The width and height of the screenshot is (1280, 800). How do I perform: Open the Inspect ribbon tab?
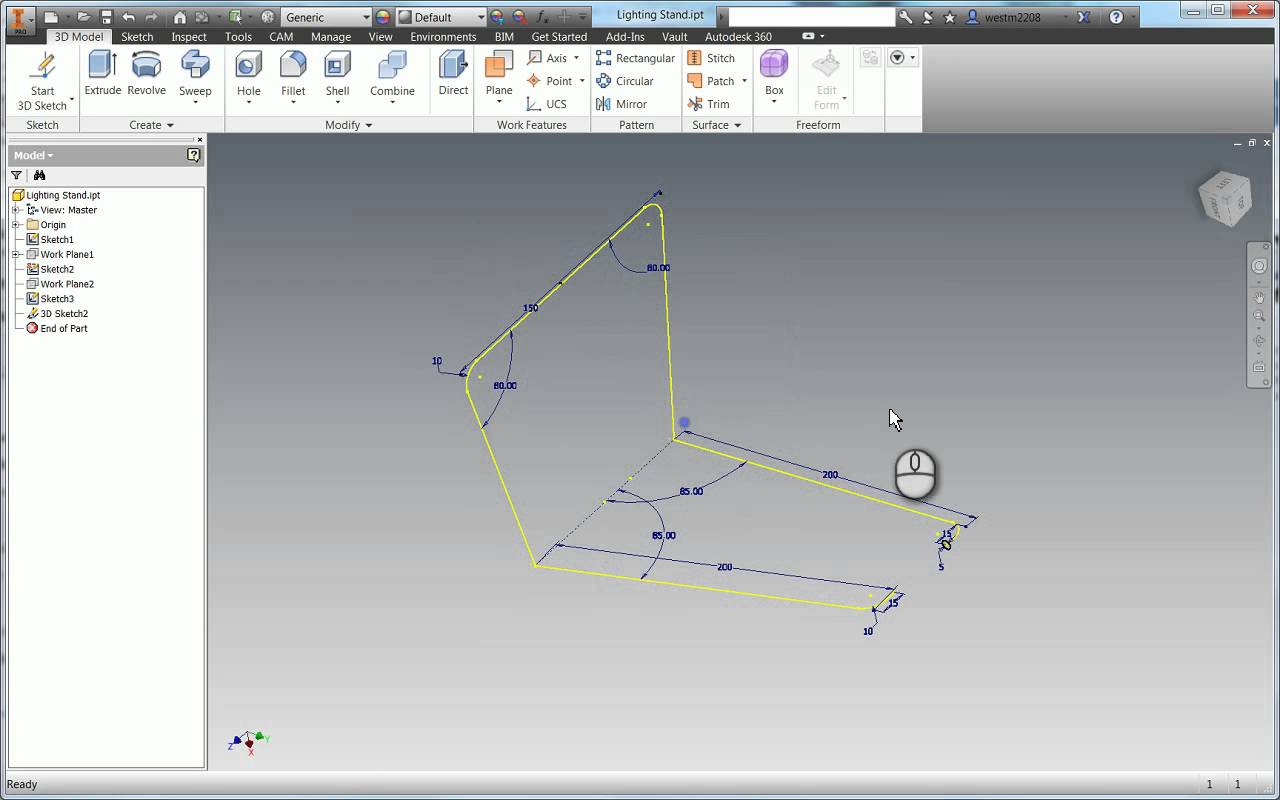pos(189,36)
